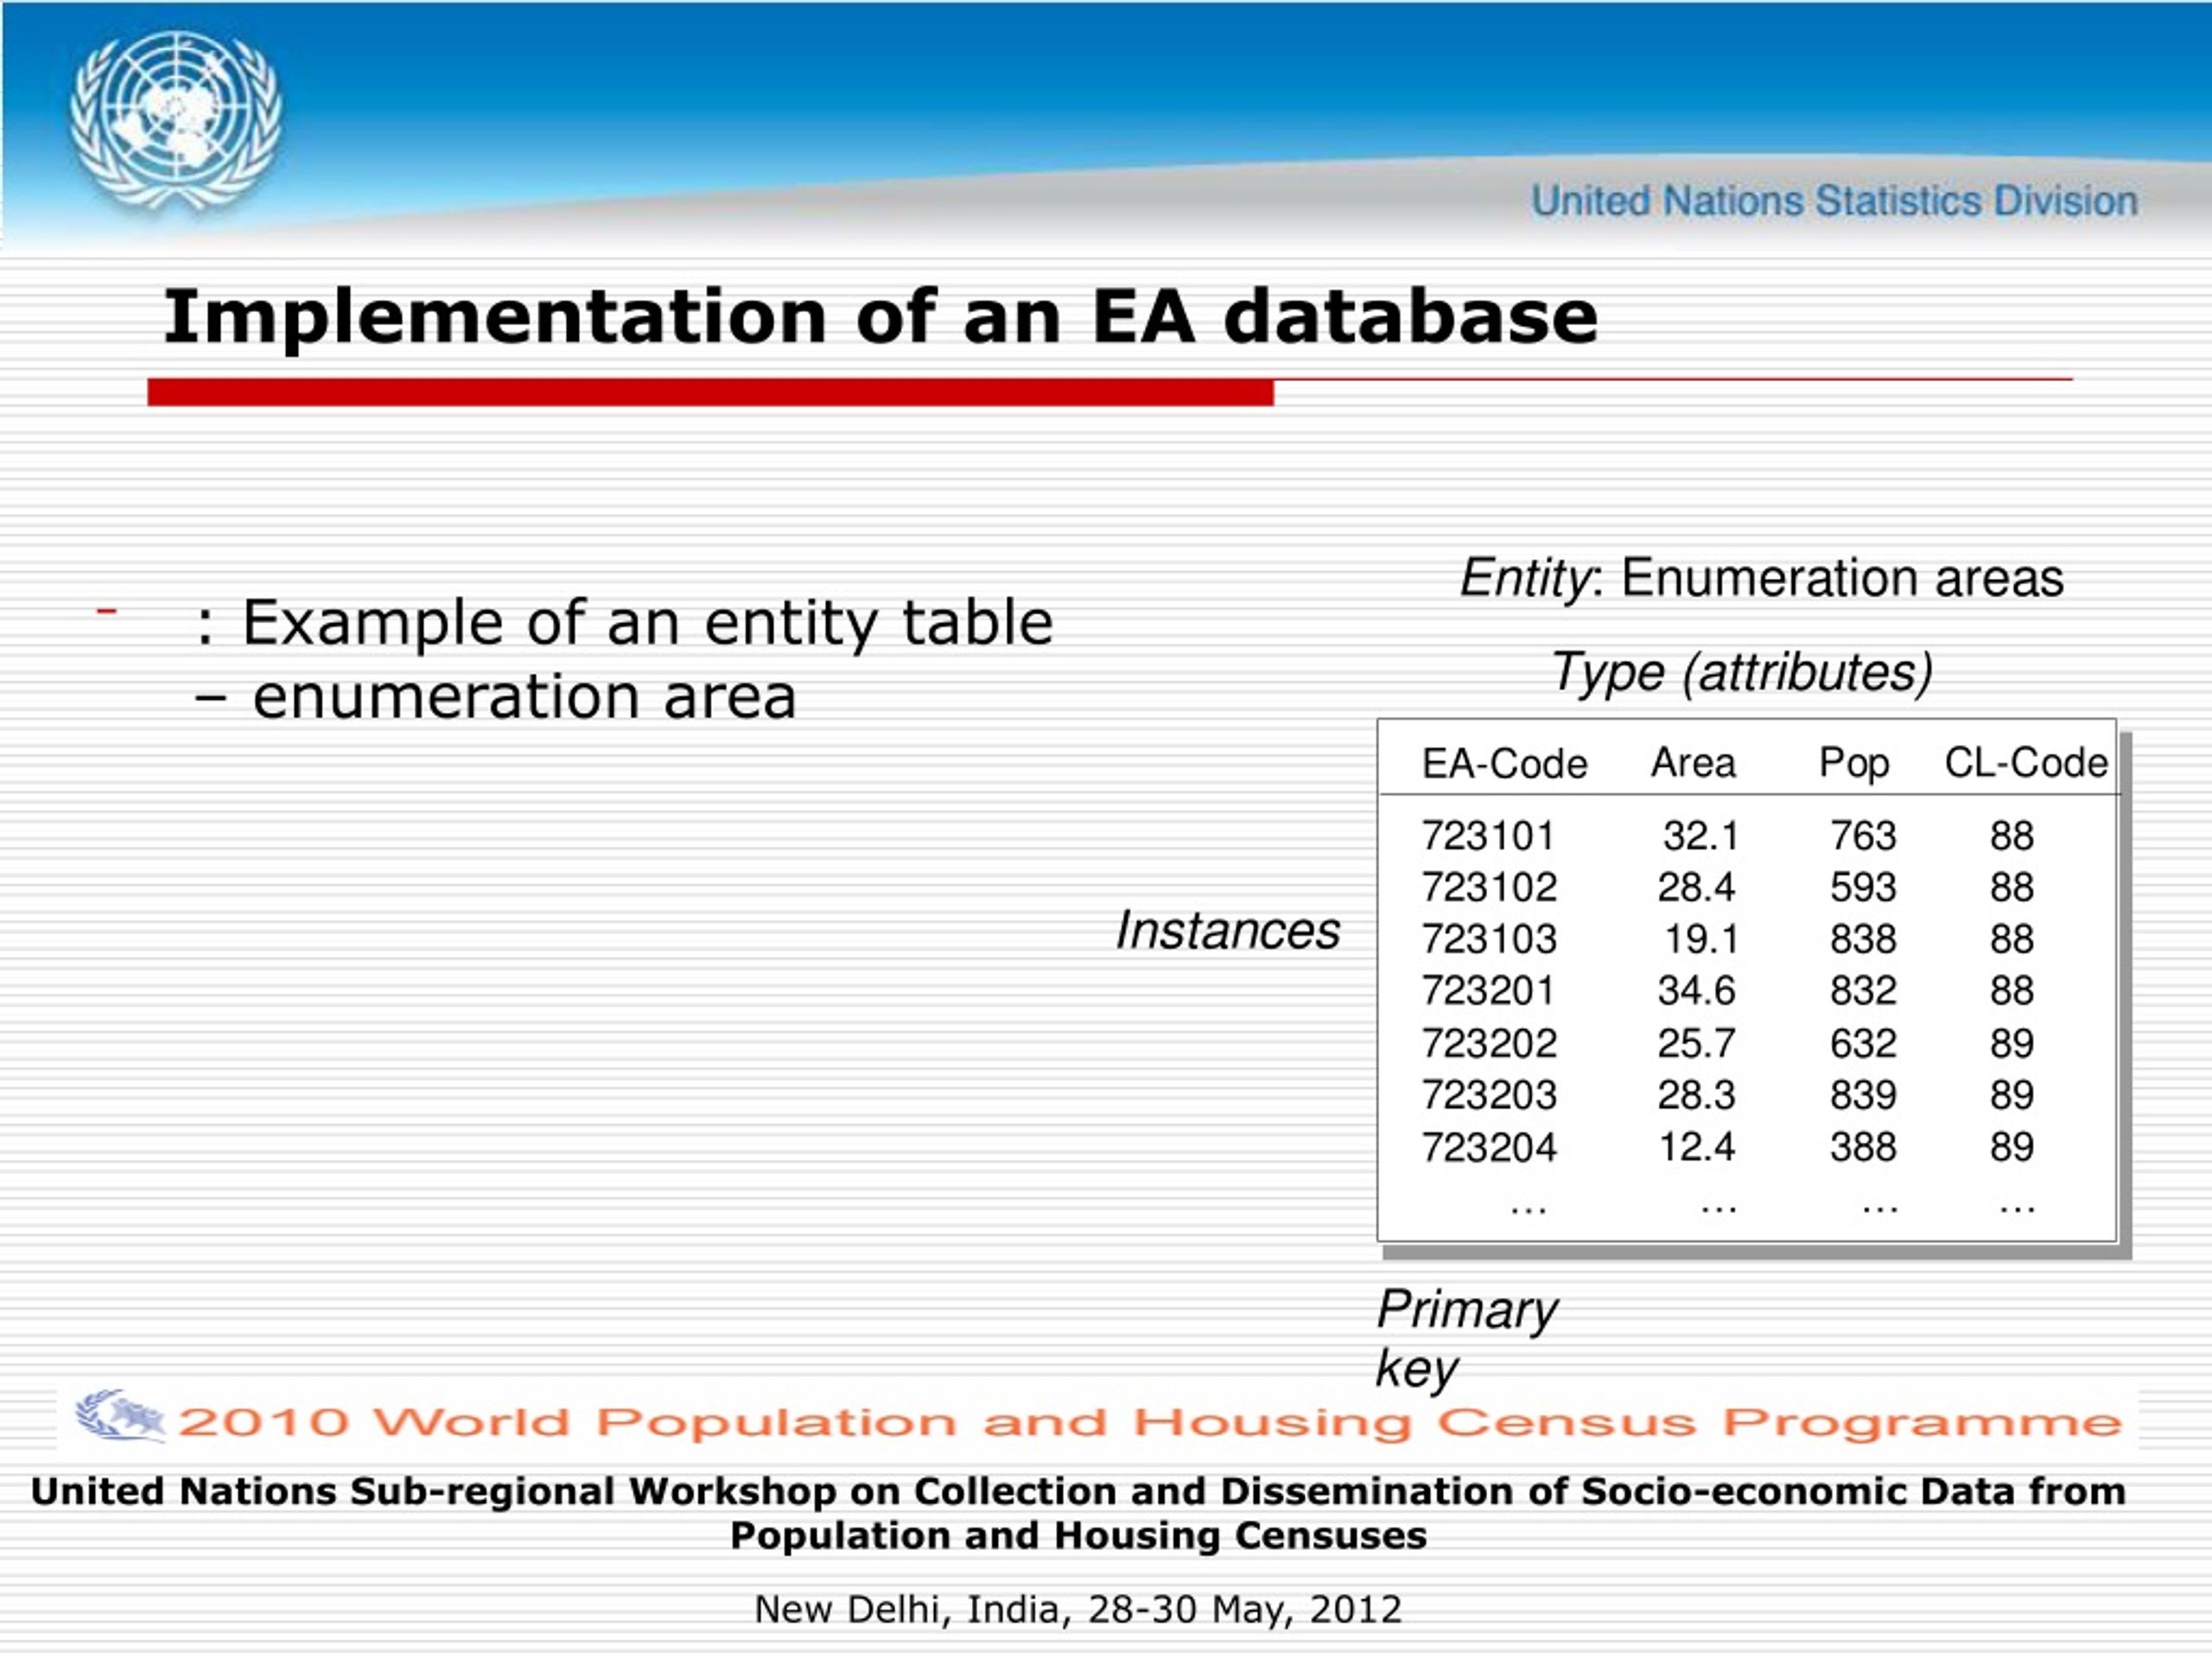Click area value 32.1
Viewport: 2212px width, 1659px height.
[1701, 836]
